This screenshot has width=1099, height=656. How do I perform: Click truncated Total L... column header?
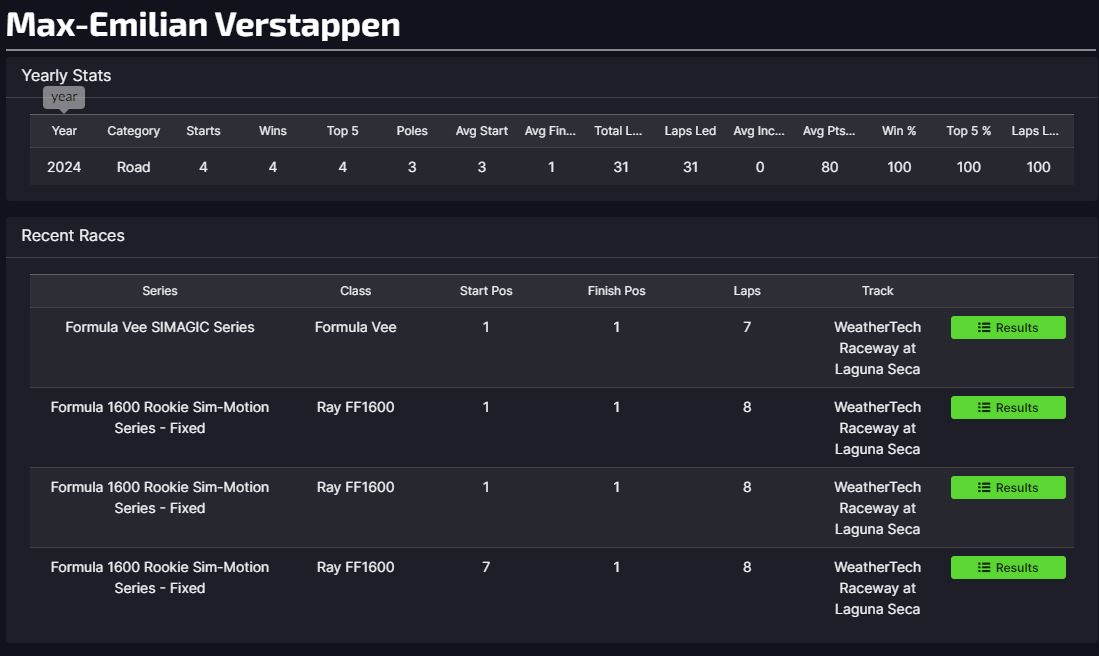pos(618,130)
